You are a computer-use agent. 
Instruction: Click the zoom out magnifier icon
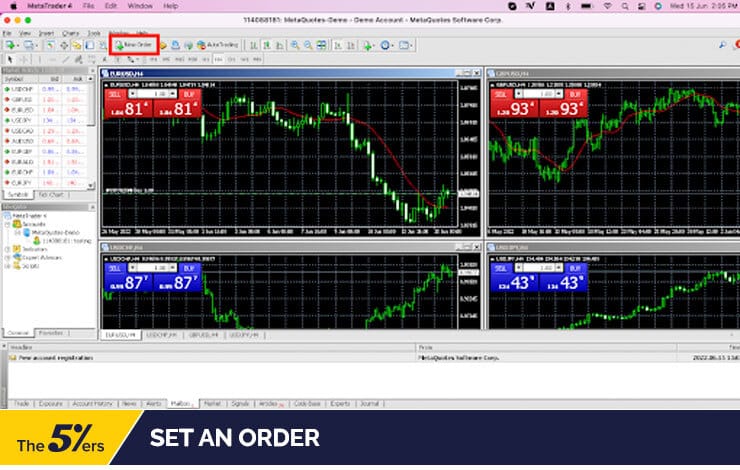[308, 45]
